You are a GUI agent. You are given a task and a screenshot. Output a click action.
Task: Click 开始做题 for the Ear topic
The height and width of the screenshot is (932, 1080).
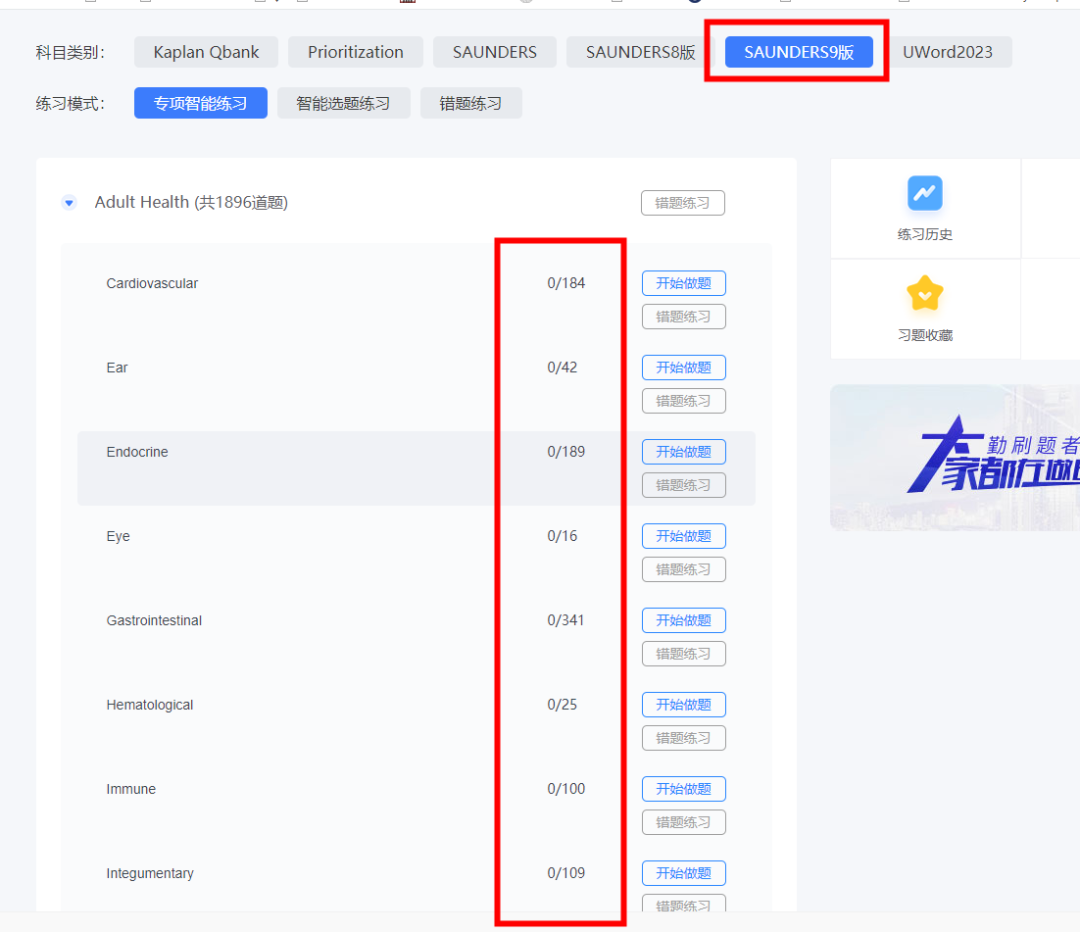(x=683, y=367)
